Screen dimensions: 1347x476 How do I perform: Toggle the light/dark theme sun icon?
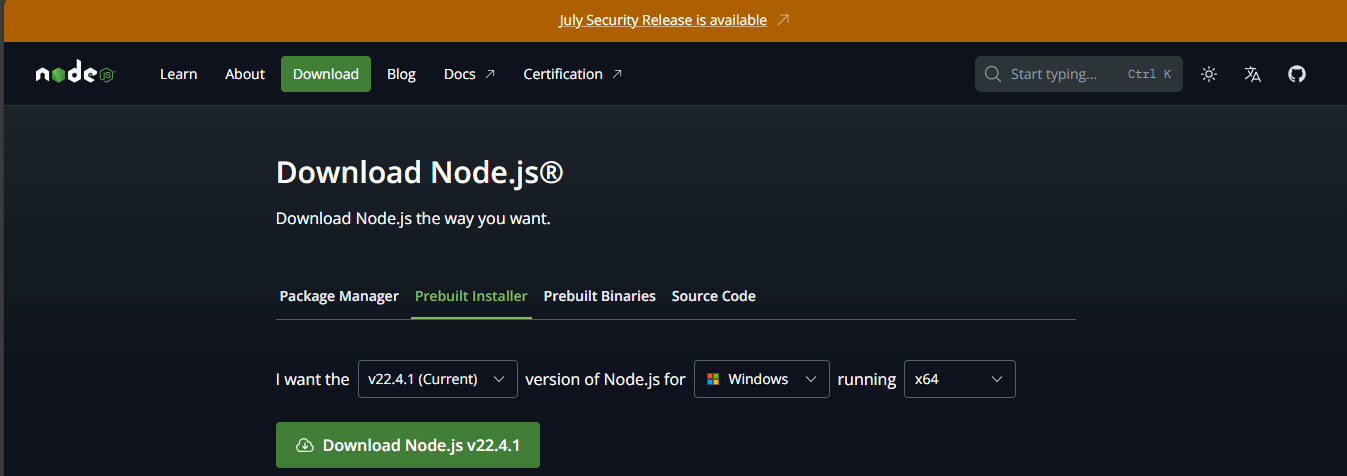(1209, 74)
